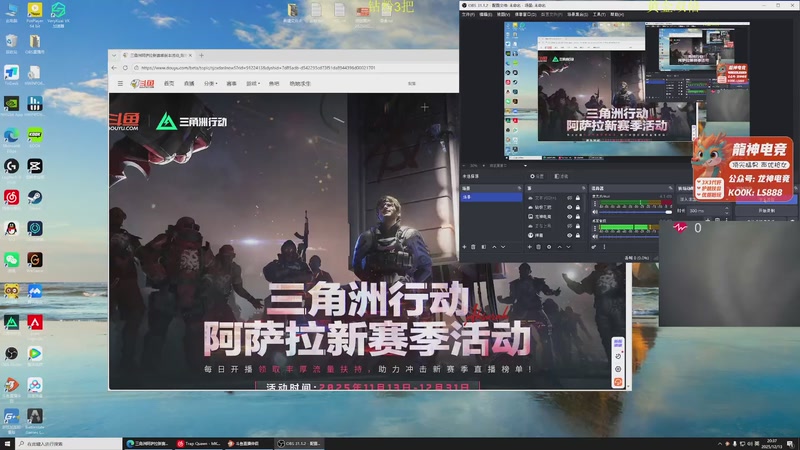Adjust desktop audio volume slider in mixer
This screenshot has height=450, width=800.
(635, 212)
